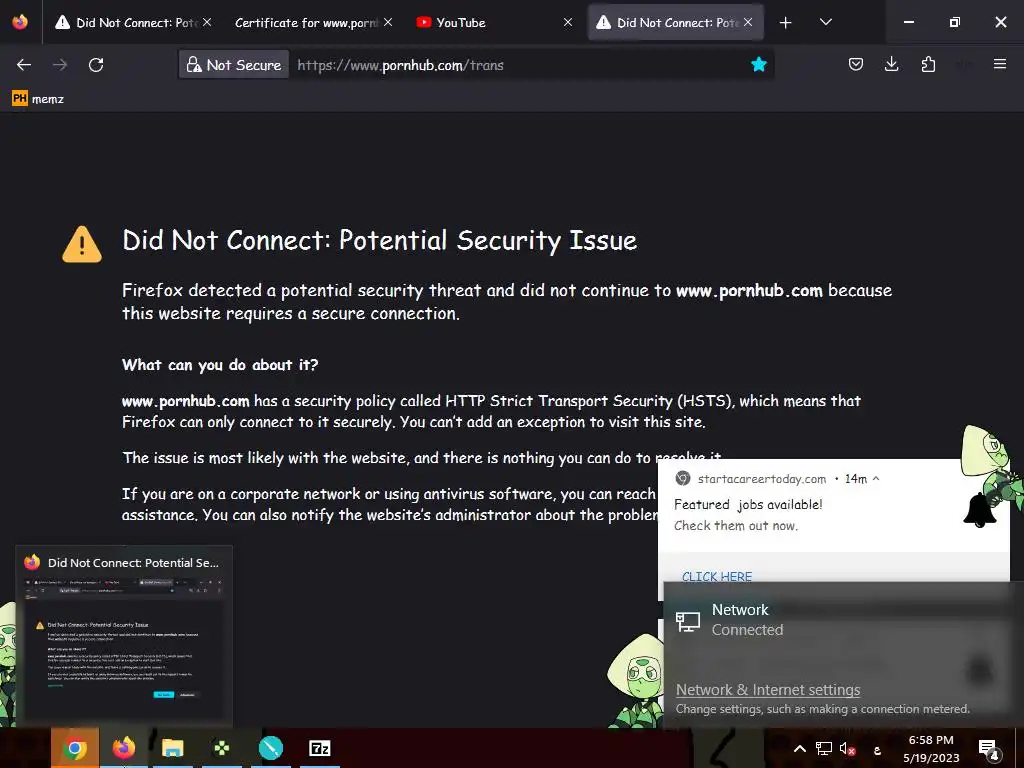Screen dimensions: 1024x768
Task: Click 'Featured jobs available!' notification text
Action: tap(748, 504)
